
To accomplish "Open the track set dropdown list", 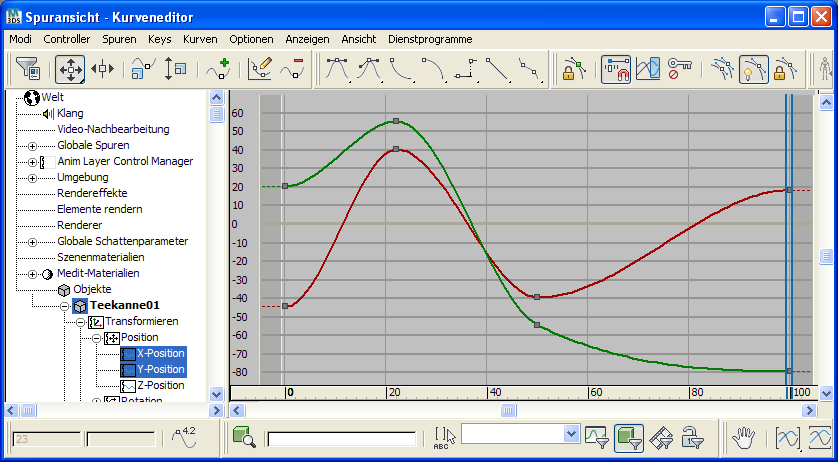I will 572,433.
